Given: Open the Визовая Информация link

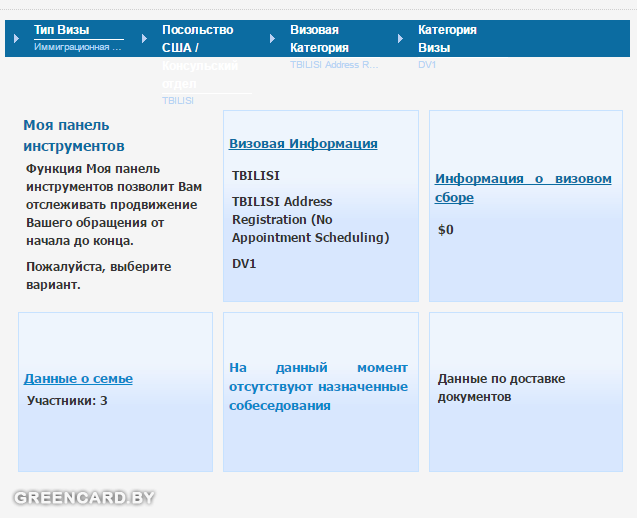Looking at the screenshot, I should click(303, 144).
